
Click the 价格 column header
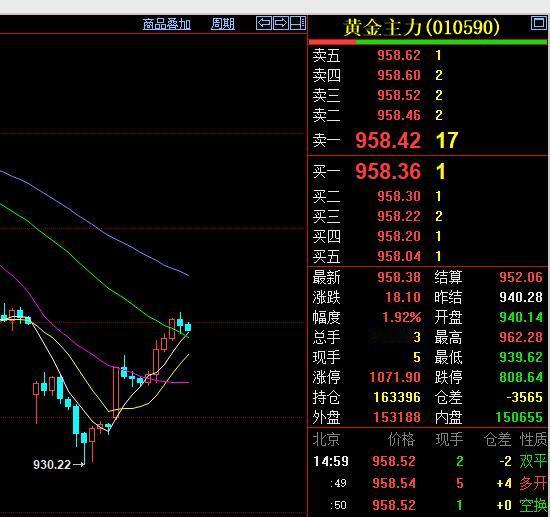click(401, 439)
